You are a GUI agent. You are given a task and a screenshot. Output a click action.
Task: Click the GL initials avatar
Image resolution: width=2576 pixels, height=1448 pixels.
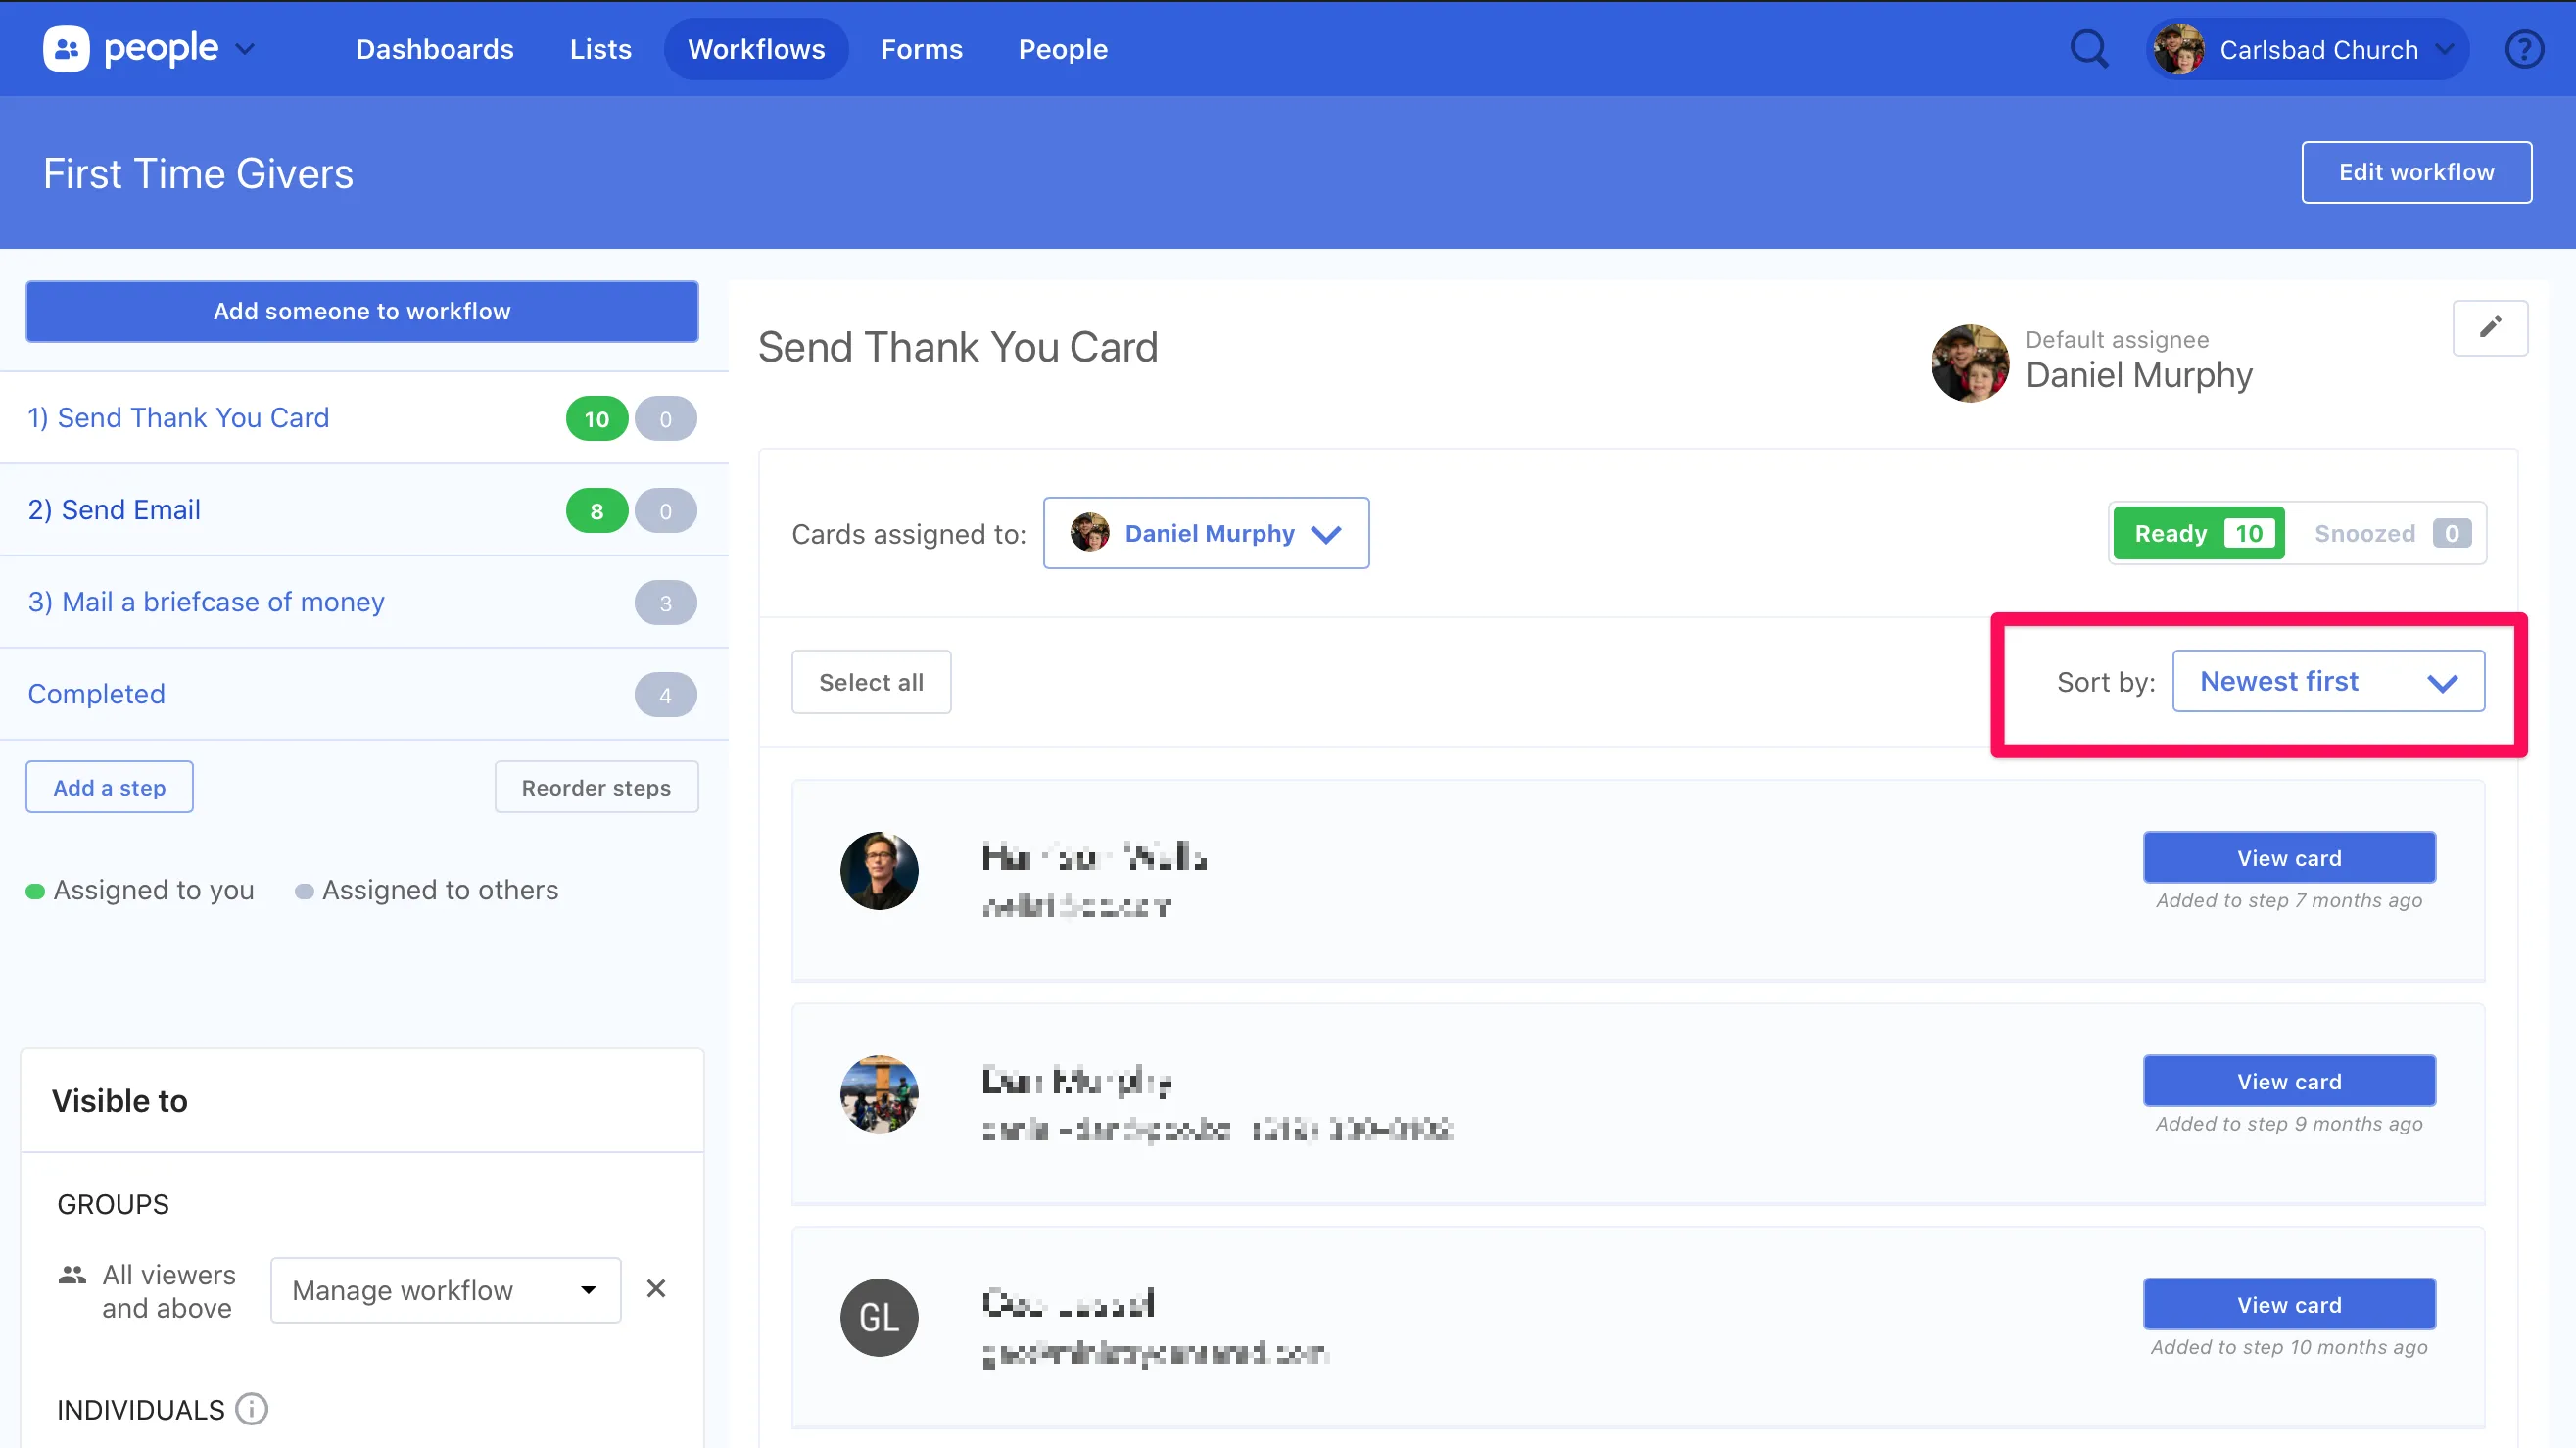click(x=879, y=1317)
